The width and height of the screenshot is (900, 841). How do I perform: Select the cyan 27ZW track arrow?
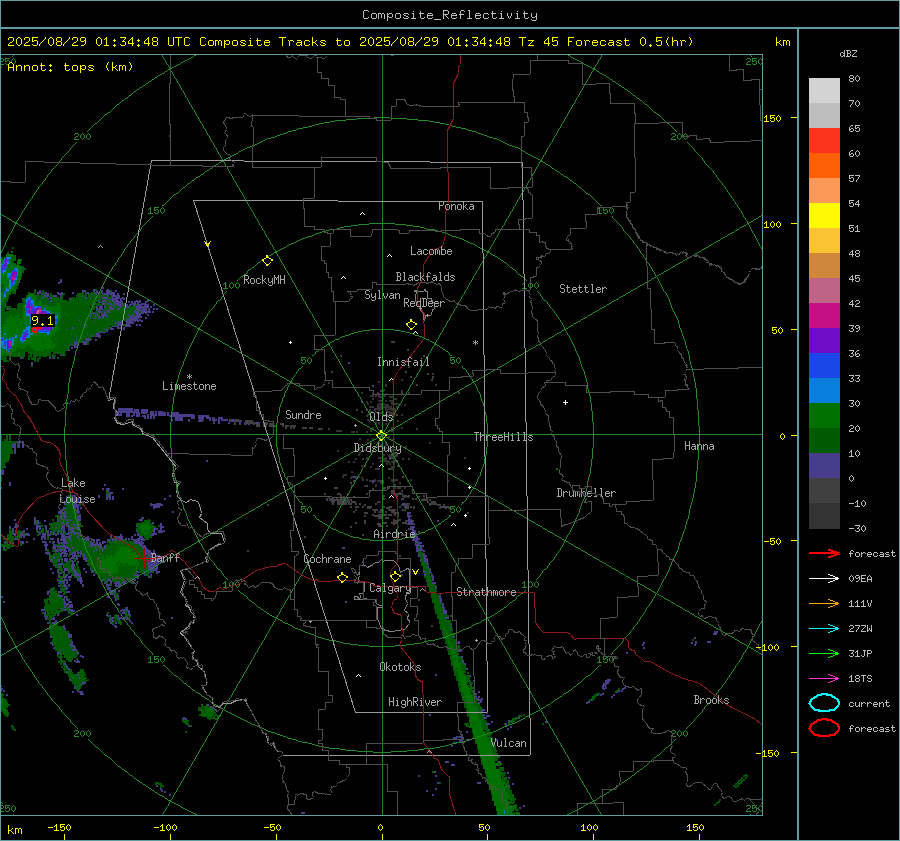pos(824,629)
